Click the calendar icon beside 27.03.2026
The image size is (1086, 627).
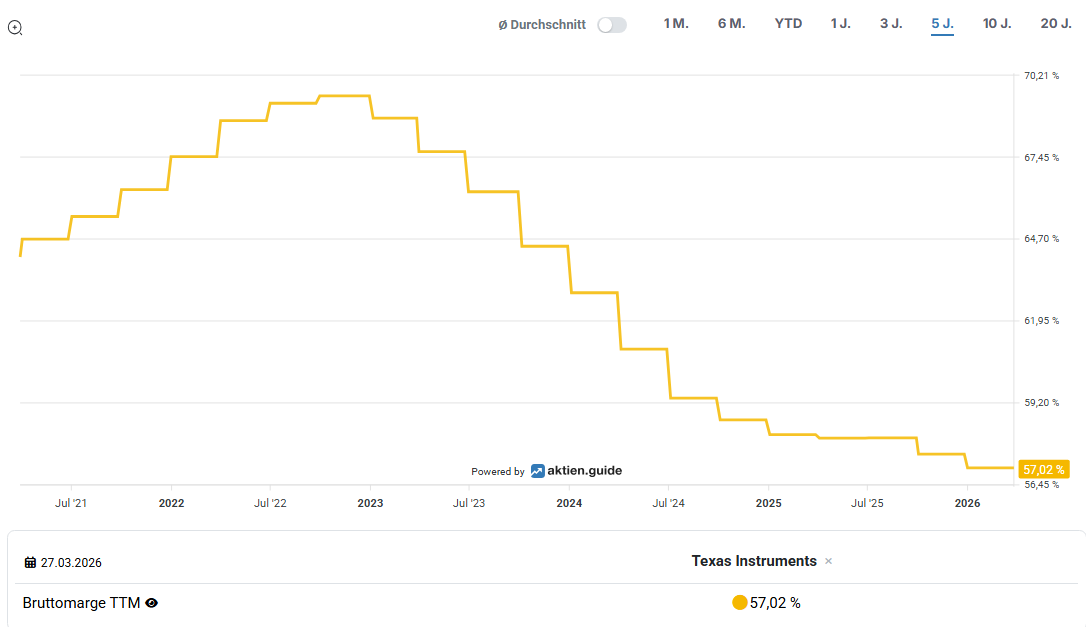[30, 563]
